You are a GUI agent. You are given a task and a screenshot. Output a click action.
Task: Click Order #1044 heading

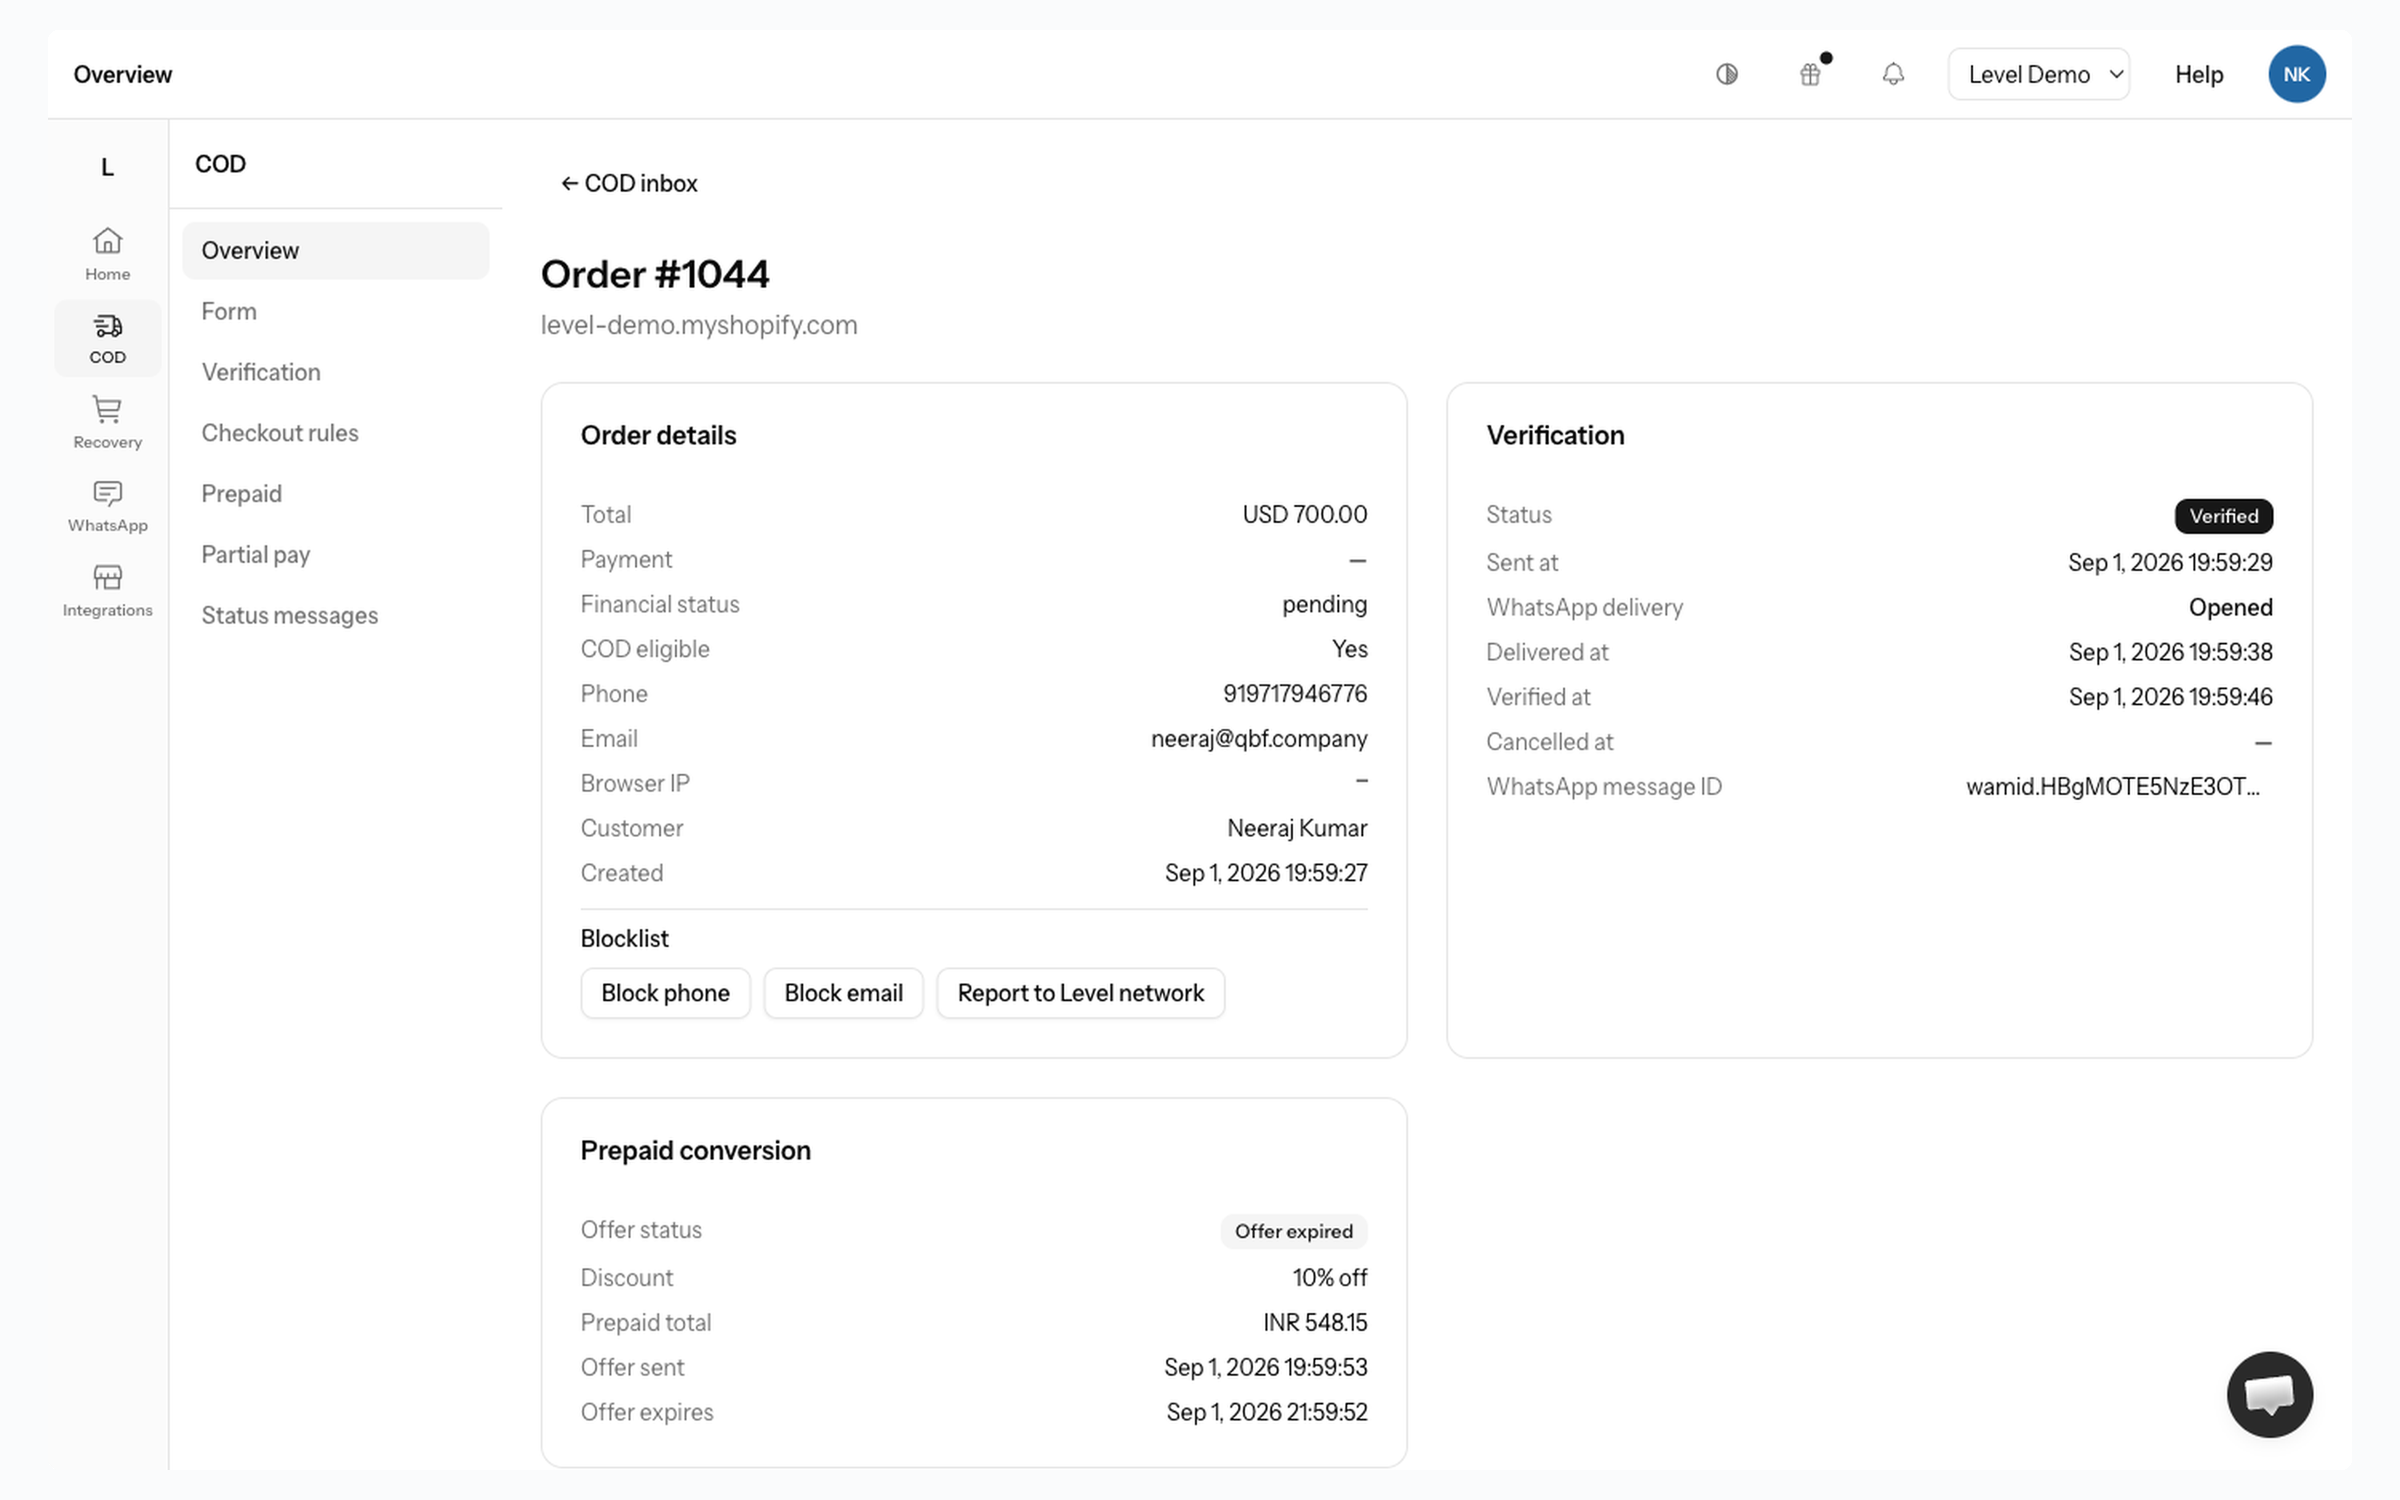coord(655,274)
